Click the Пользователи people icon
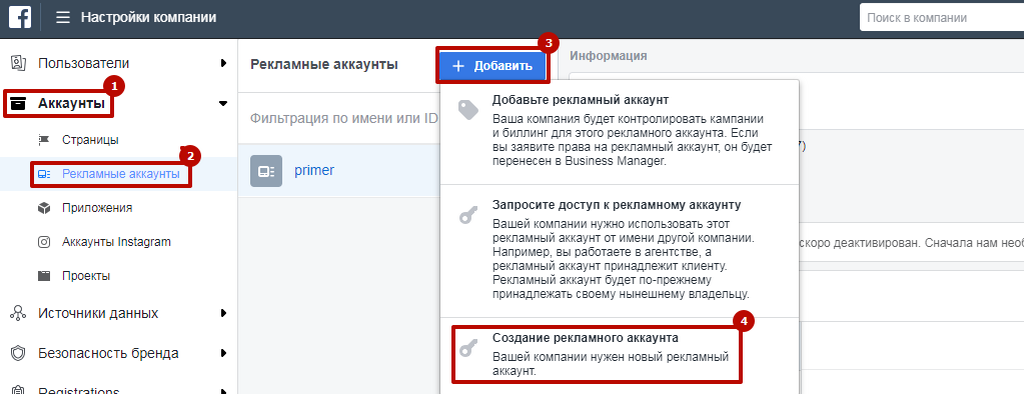Viewport: 1024px width, 394px height. pos(18,63)
